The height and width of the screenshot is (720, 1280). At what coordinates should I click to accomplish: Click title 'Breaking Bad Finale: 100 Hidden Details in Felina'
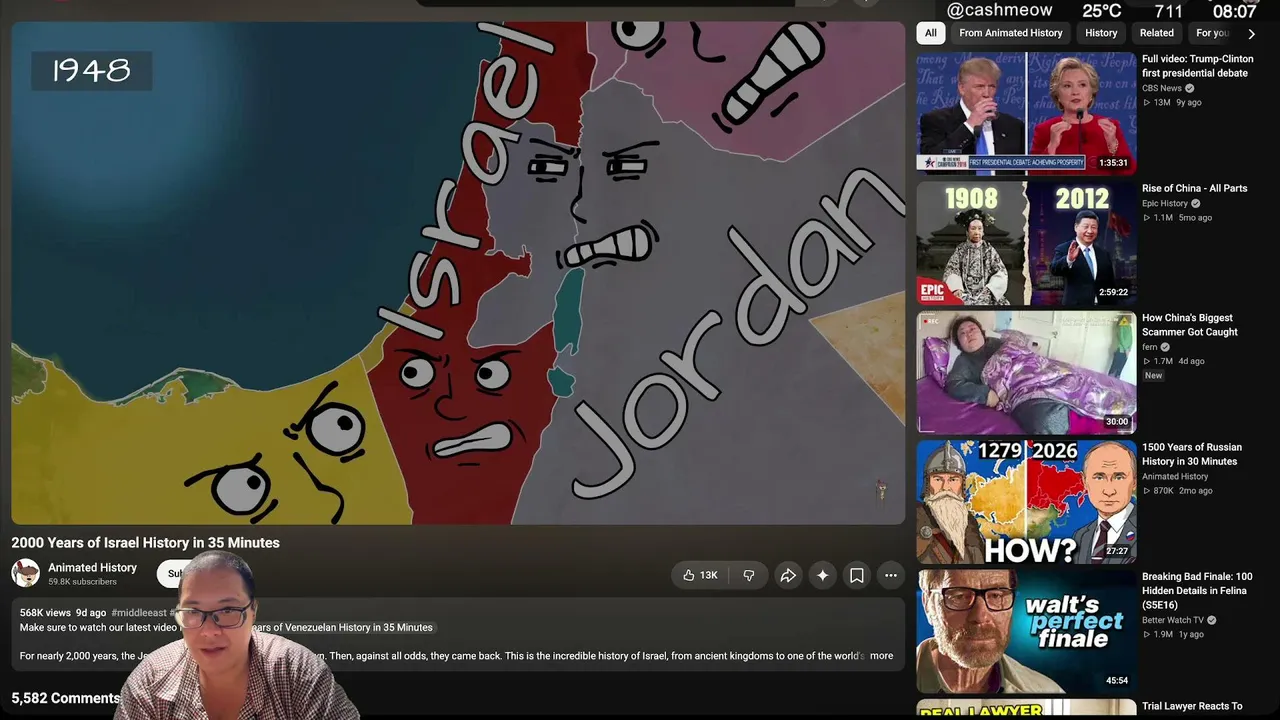point(1197,590)
